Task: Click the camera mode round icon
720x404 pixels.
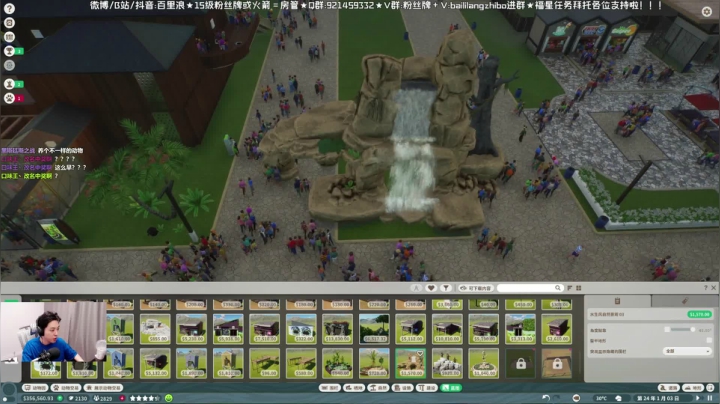Action: pyautogui.click(x=576, y=398)
